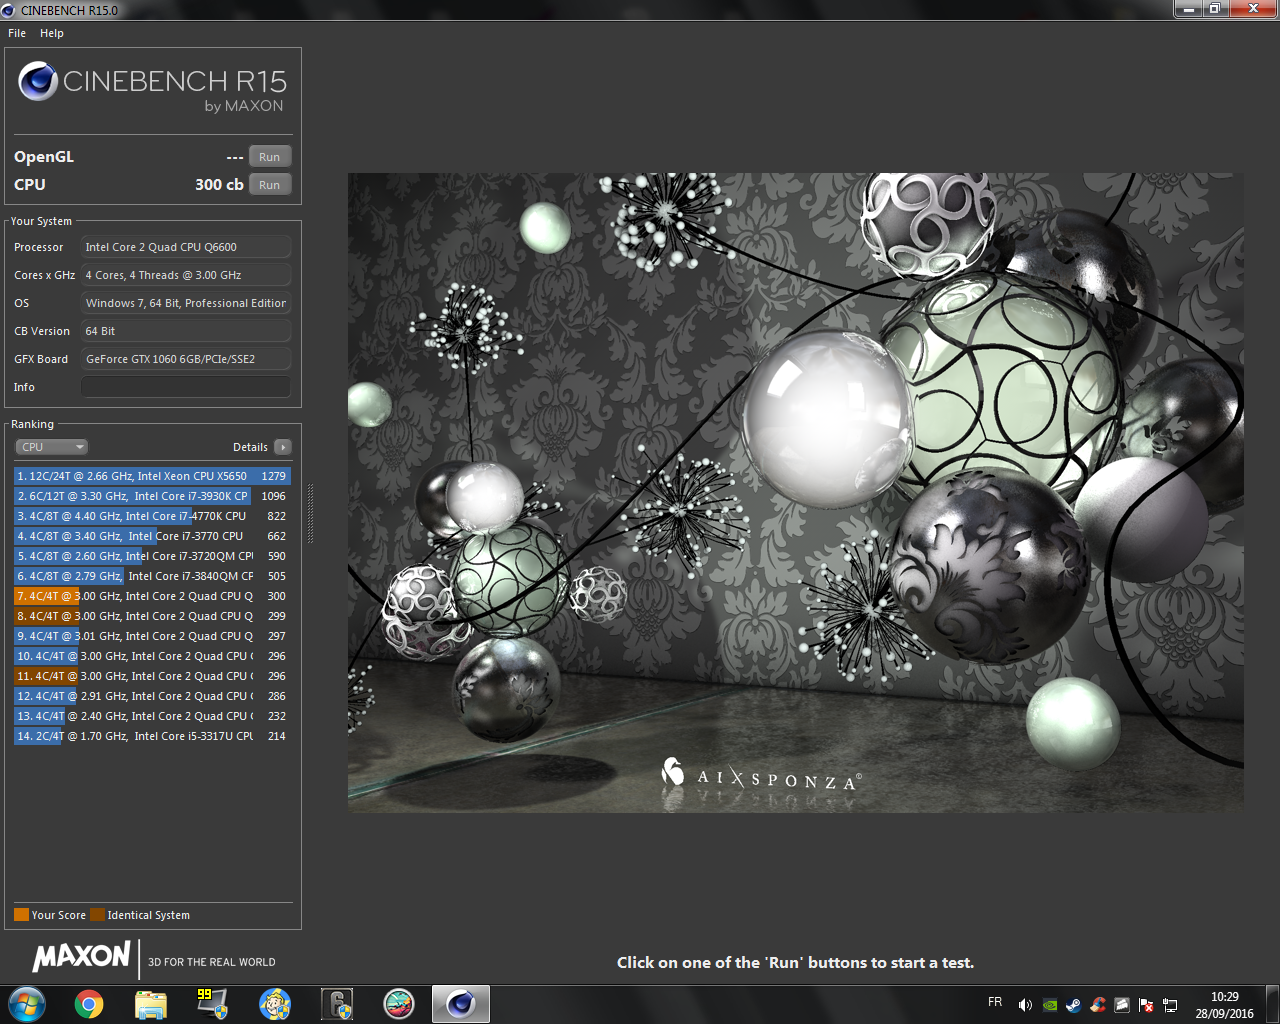
Task: Open Action Center flag tray icon
Action: coord(1146,1005)
